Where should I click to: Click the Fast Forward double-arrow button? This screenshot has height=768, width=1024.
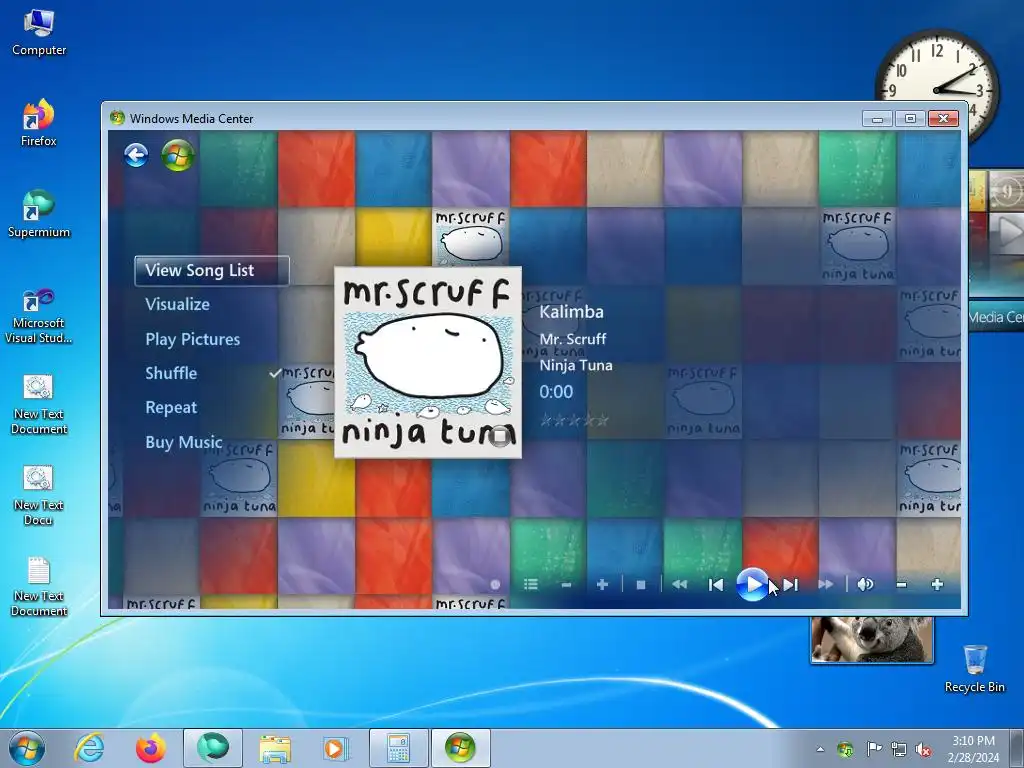pos(826,584)
